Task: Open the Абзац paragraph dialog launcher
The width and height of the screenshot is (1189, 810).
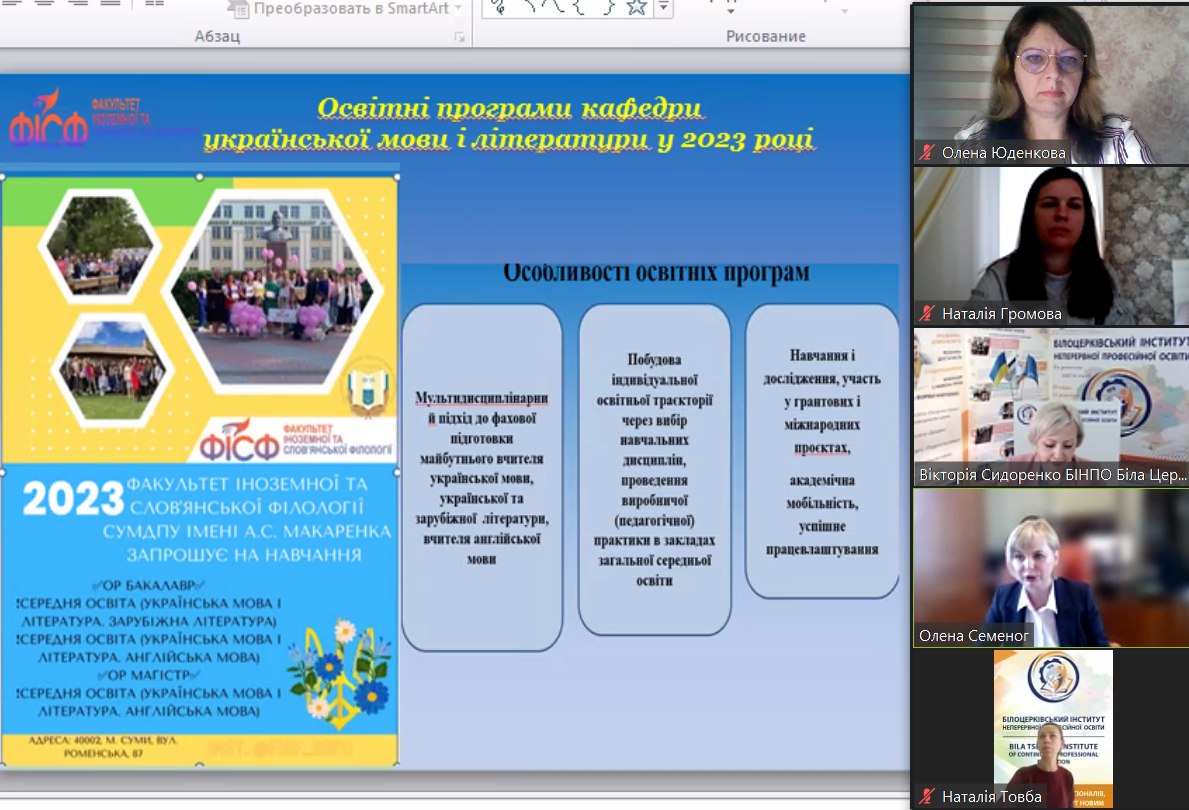Action: [460, 37]
